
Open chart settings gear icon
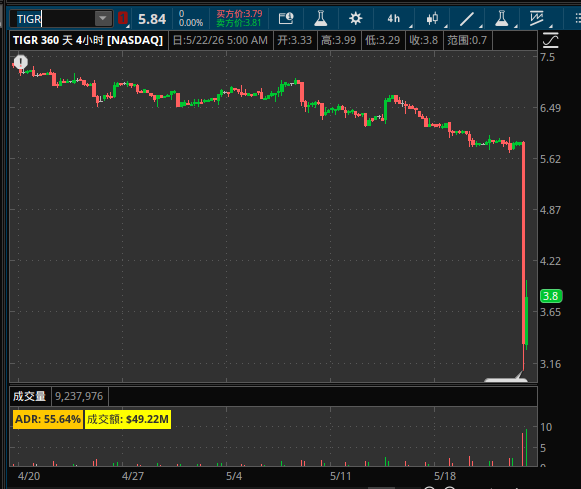[x=355, y=18]
